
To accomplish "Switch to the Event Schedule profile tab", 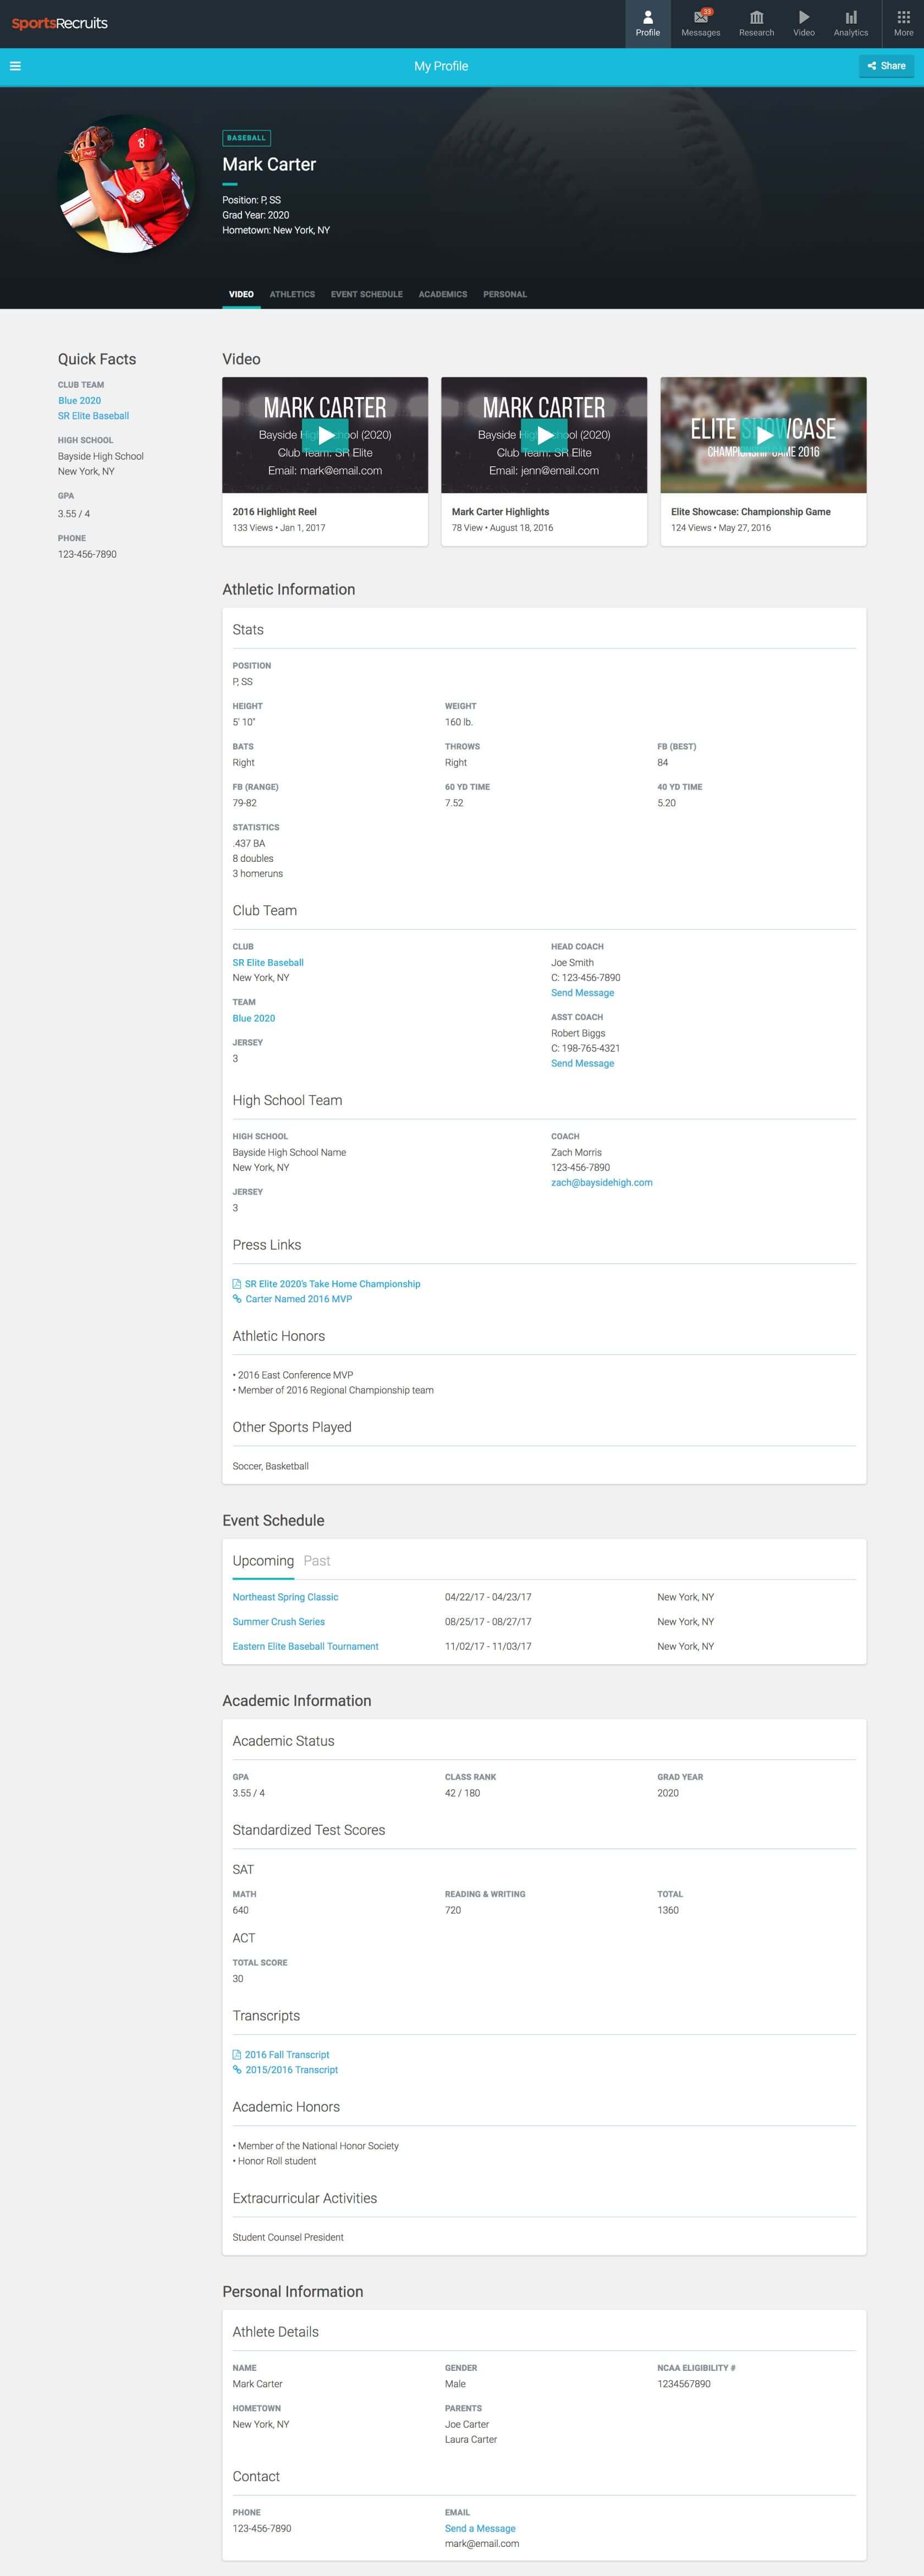I will [x=367, y=294].
